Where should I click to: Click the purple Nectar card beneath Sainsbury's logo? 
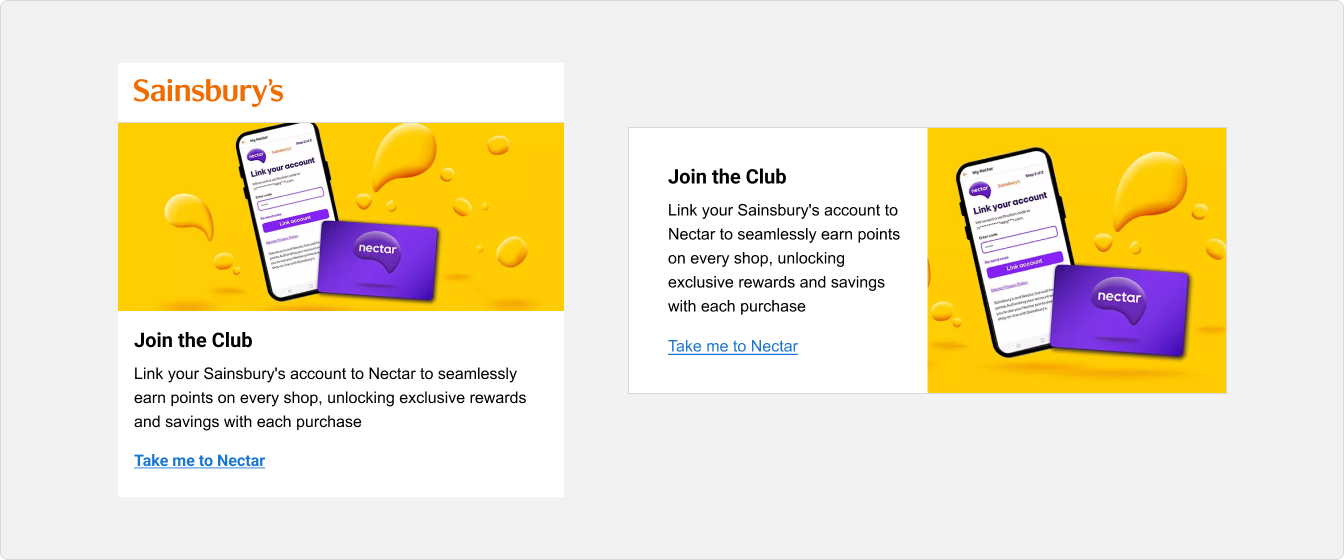coord(378,260)
